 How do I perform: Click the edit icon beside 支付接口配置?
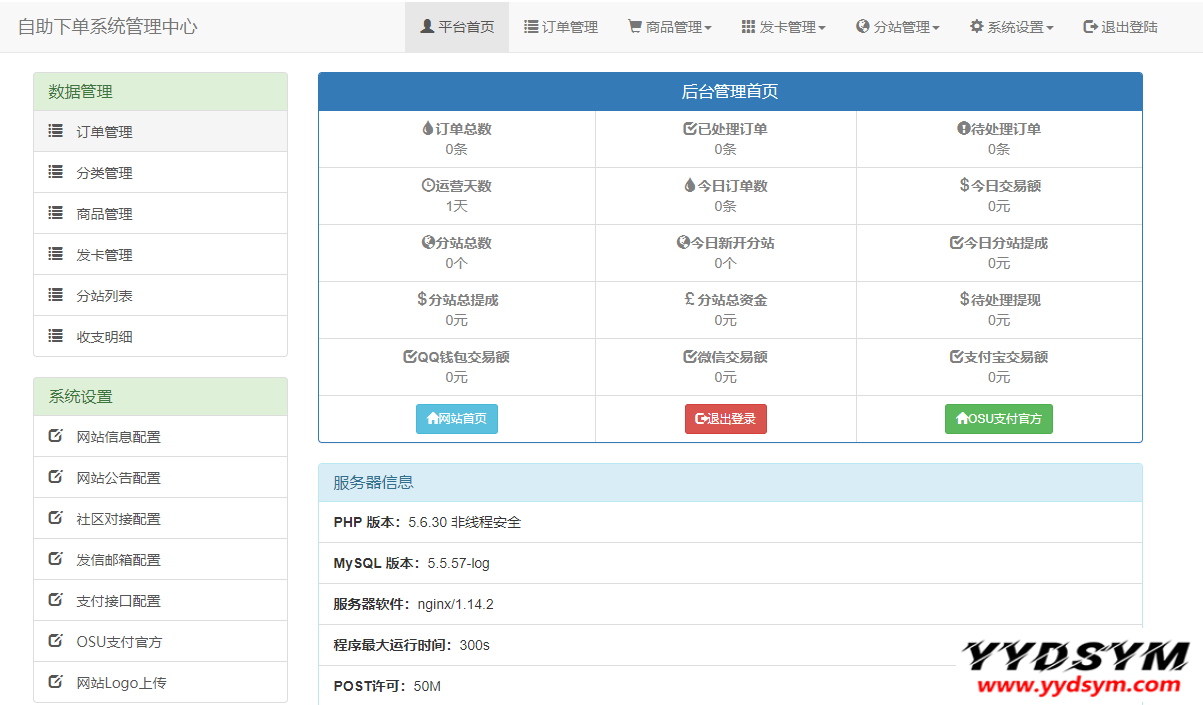56,600
